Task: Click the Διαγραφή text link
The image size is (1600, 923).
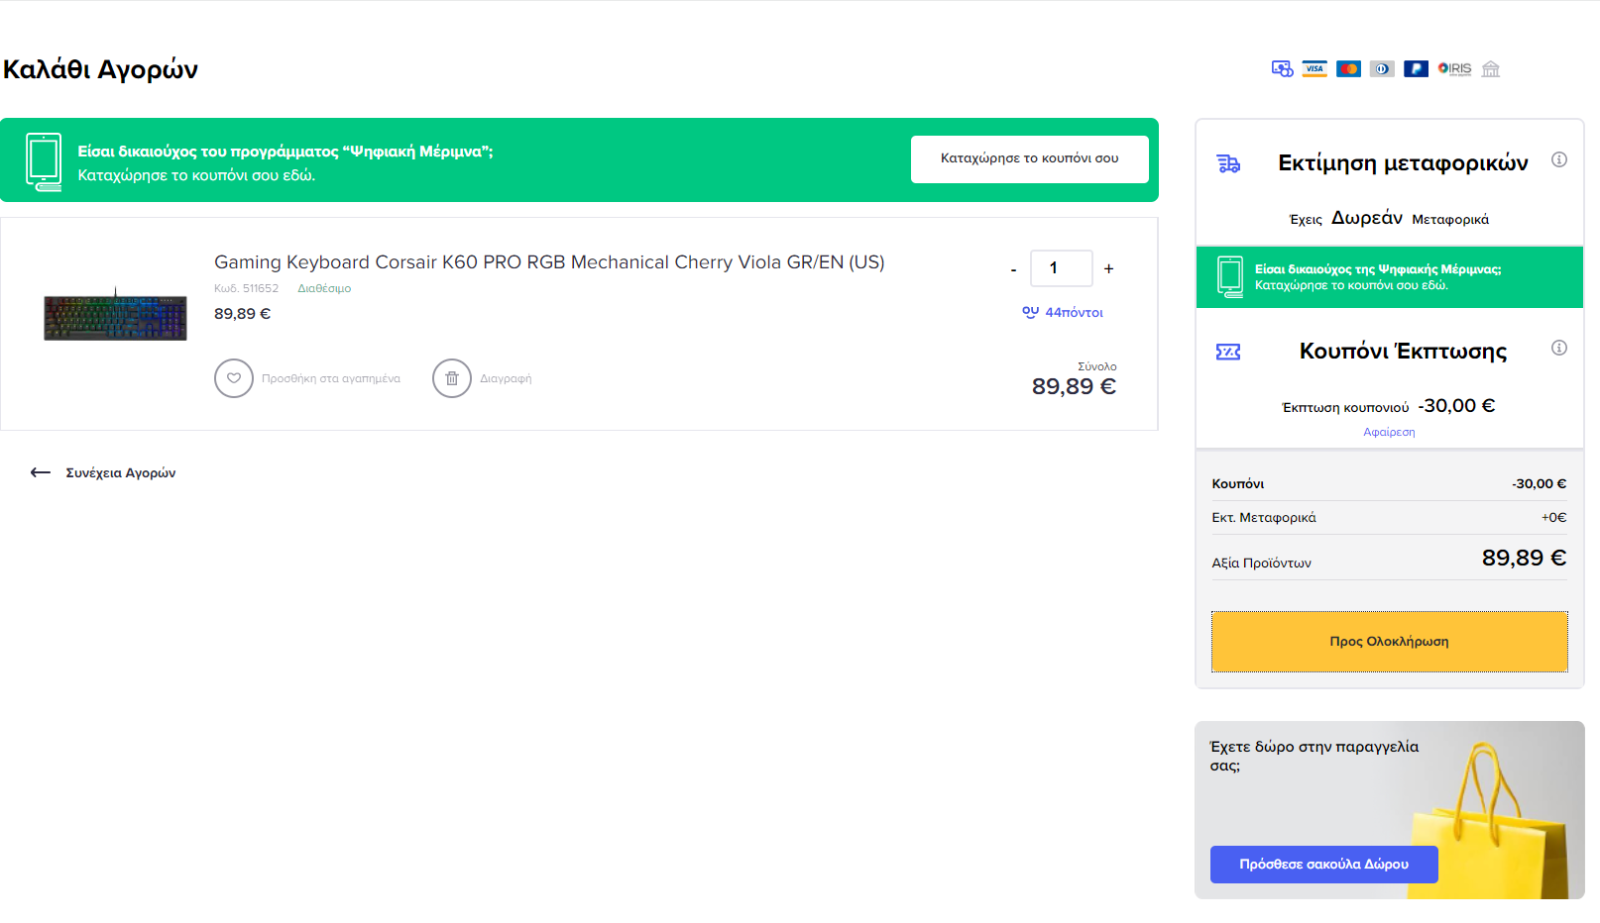Action: tap(506, 379)
